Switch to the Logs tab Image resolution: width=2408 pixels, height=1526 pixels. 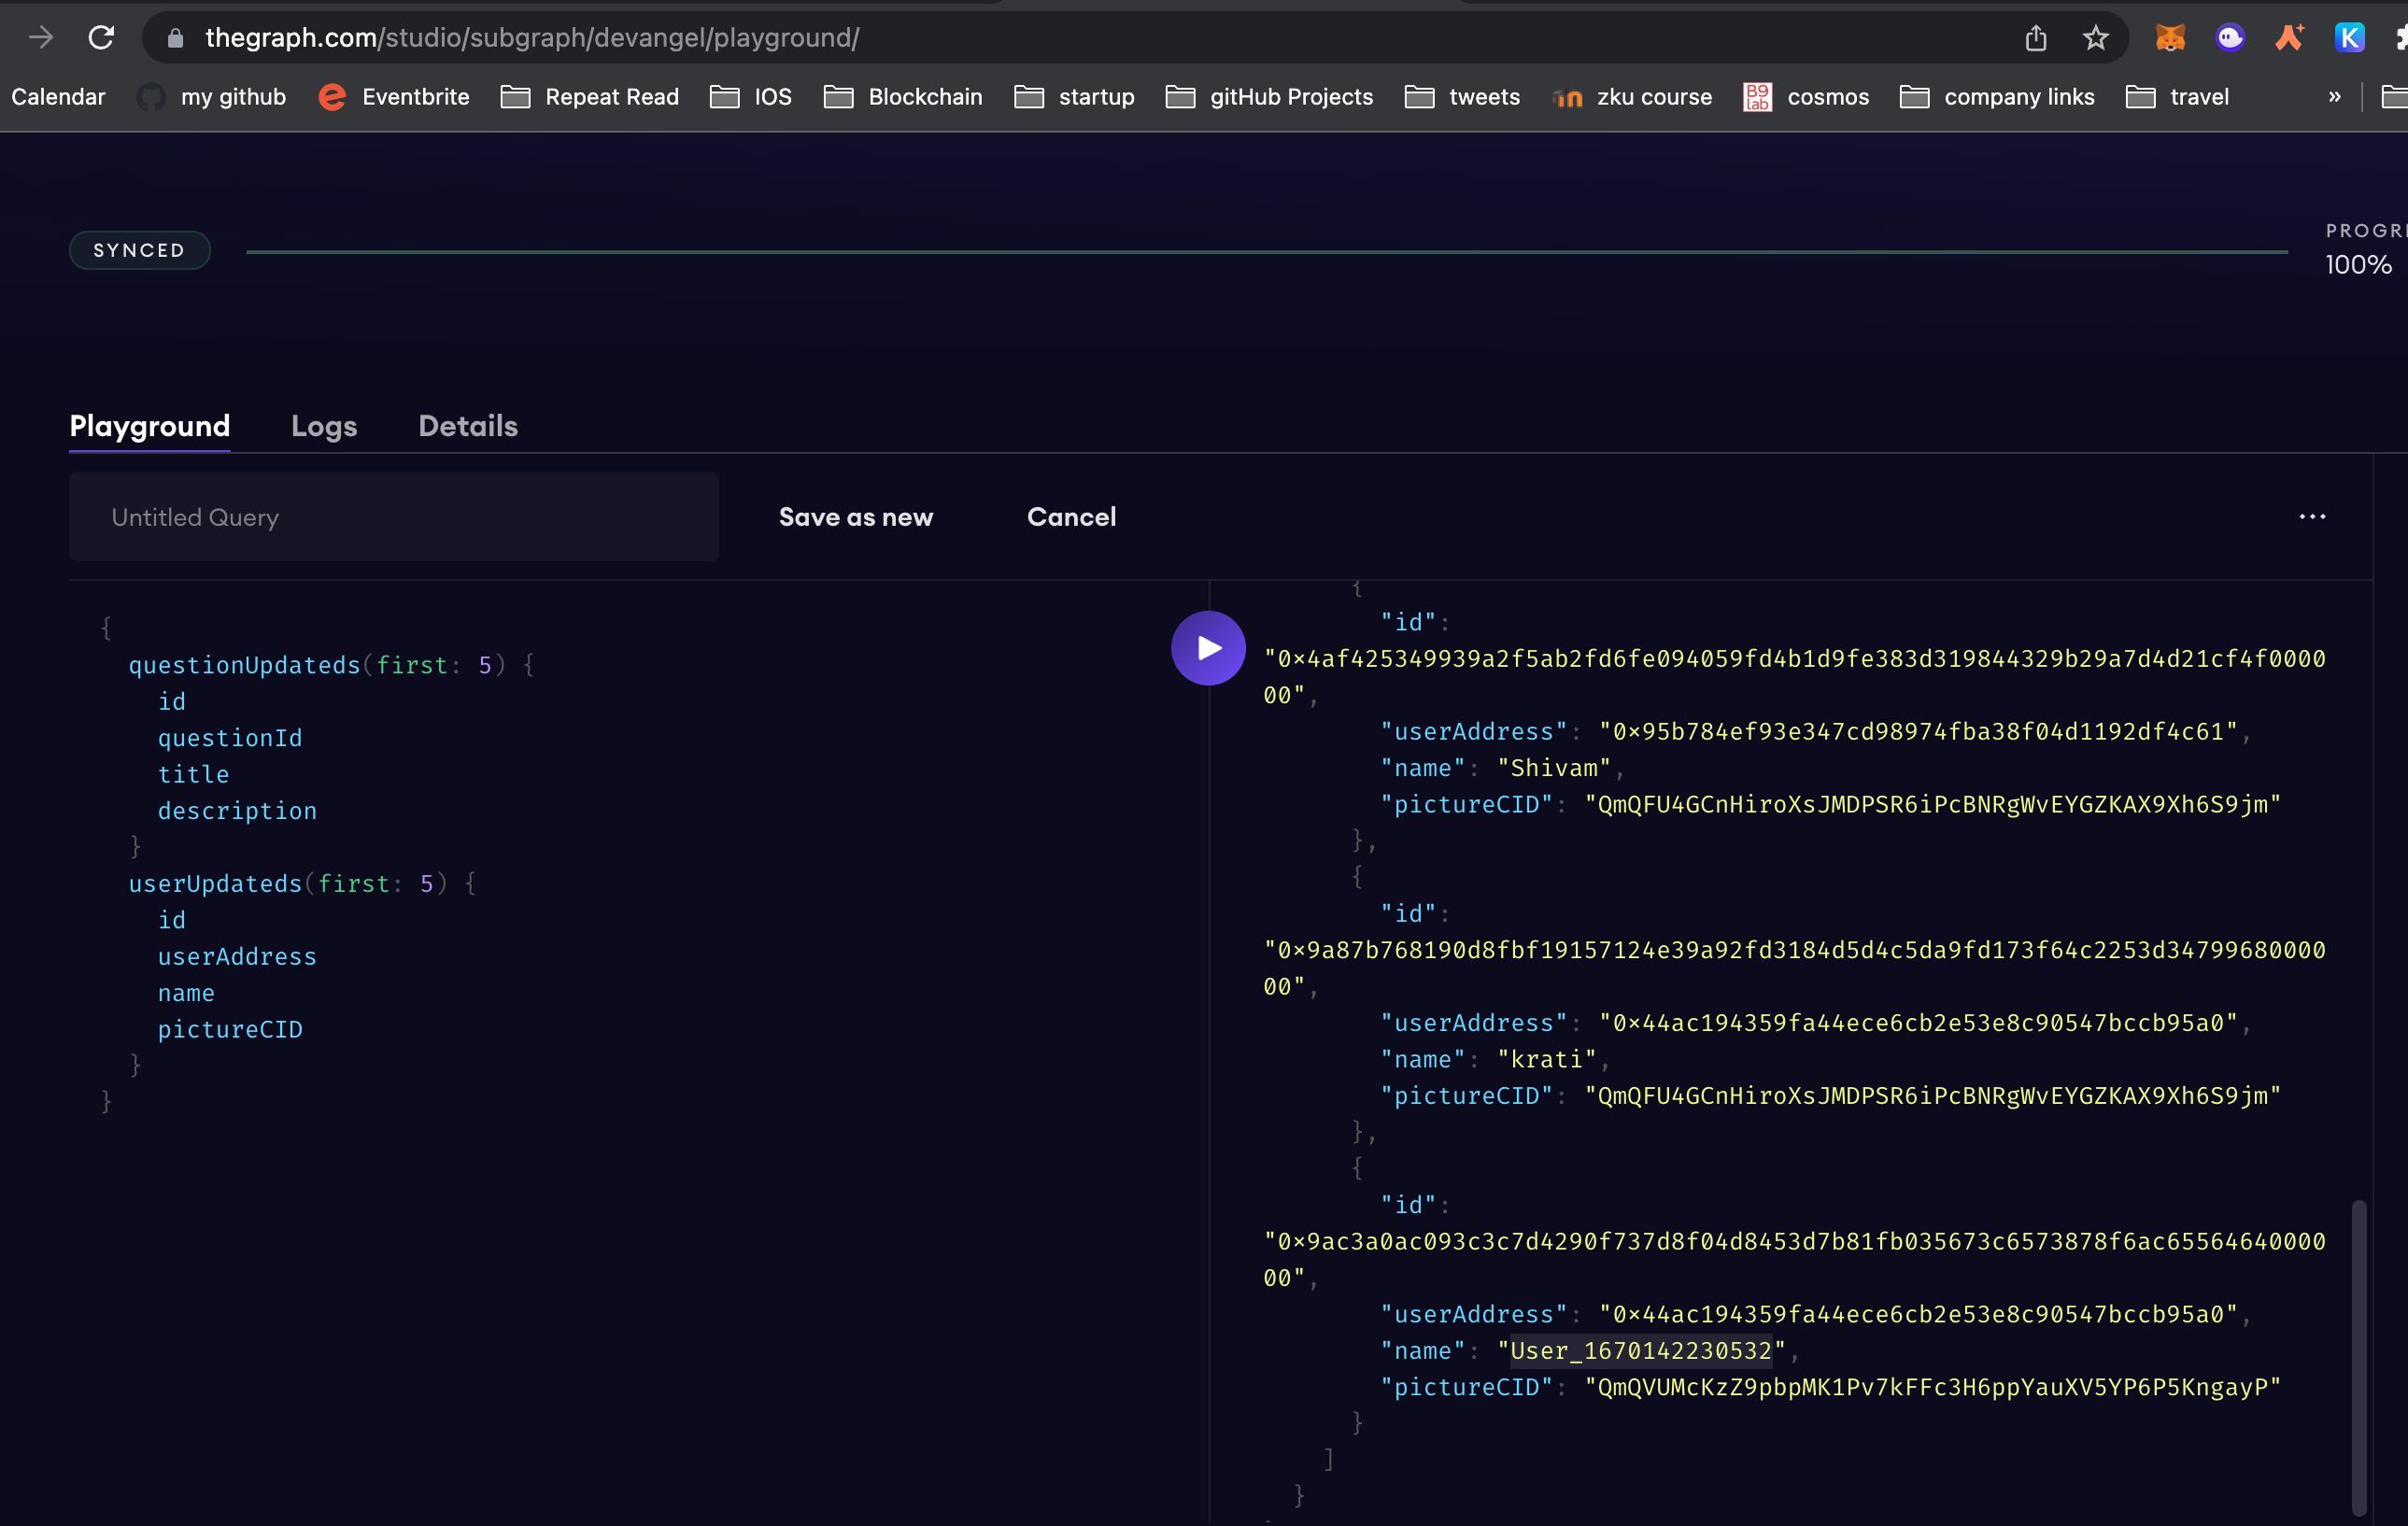tap(324, 426)
